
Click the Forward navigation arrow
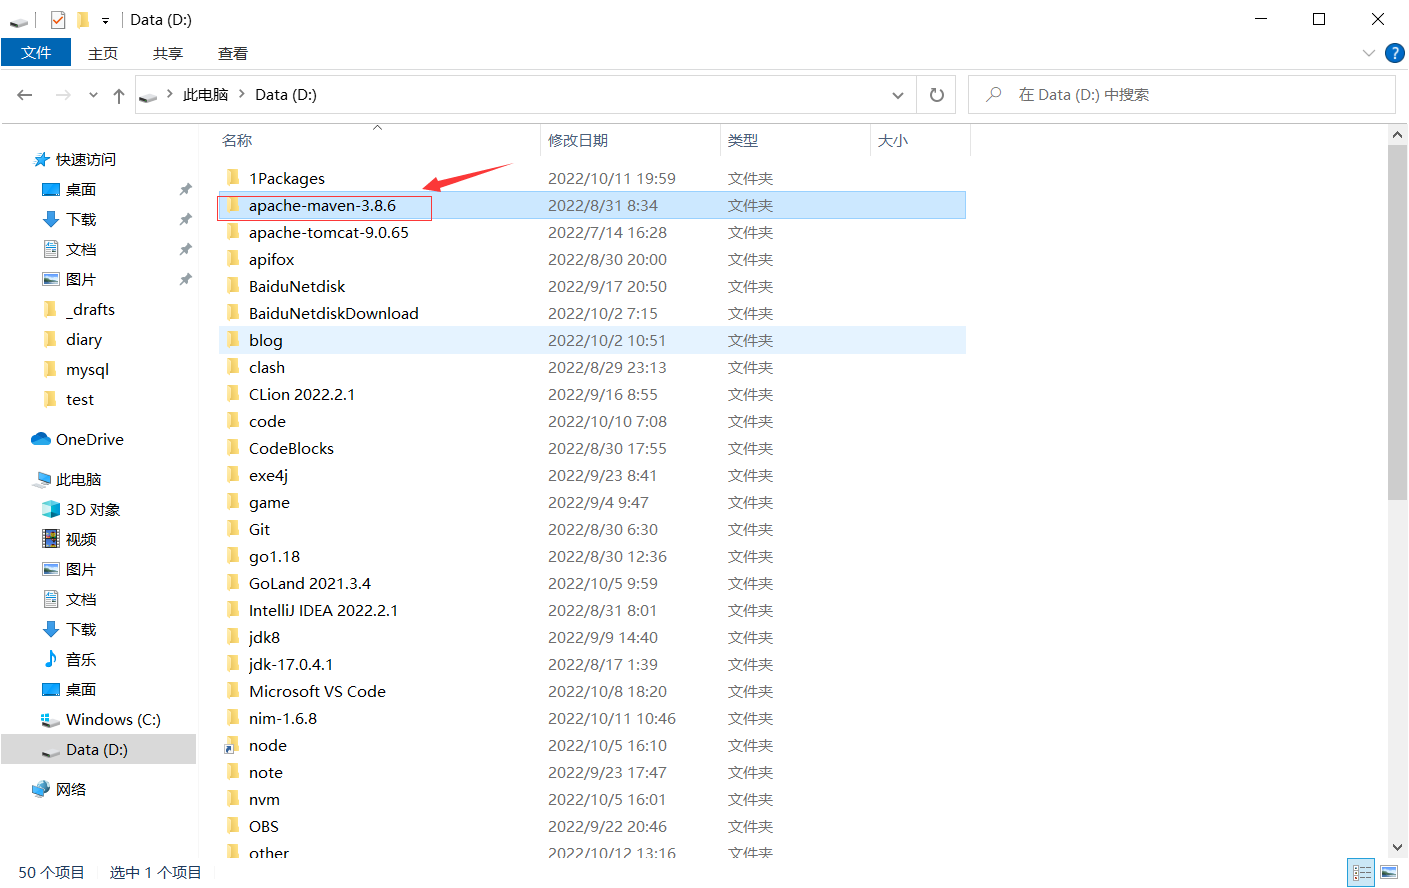pyautogui.click(x=63, y=95)
